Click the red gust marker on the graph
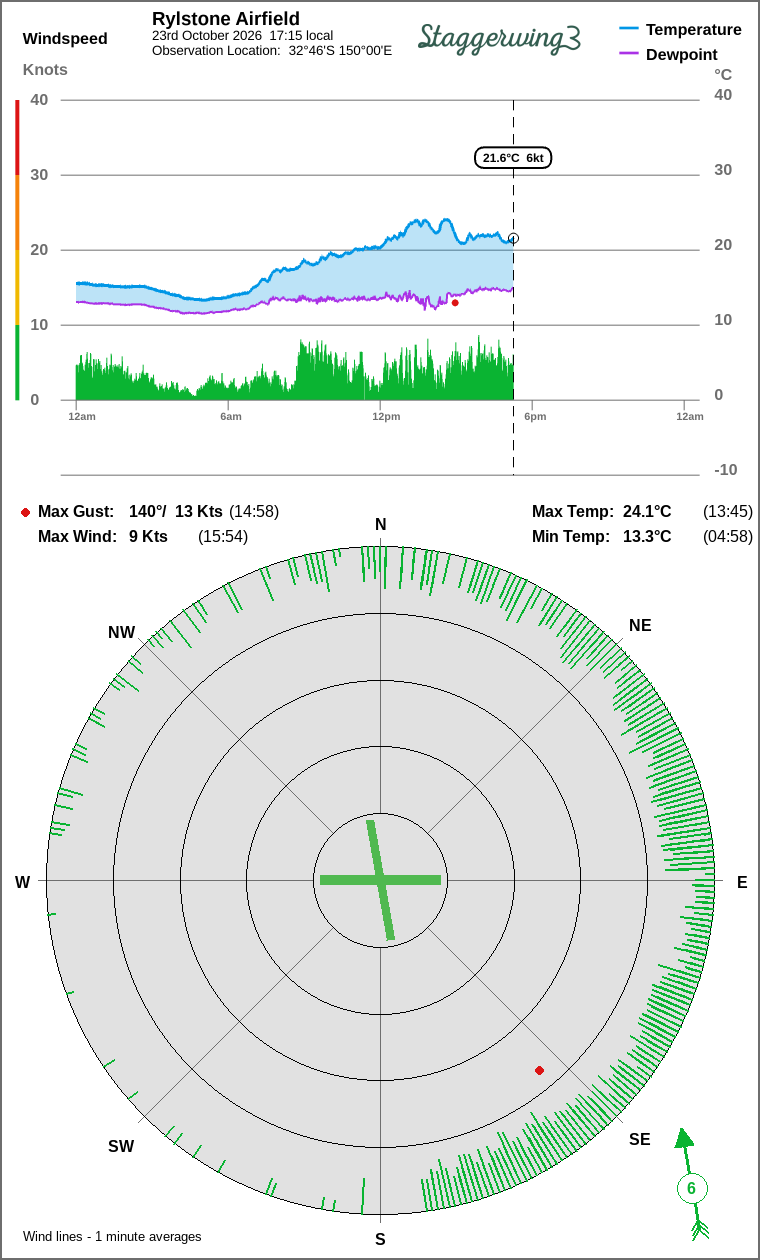The width and height of the screenshot is (760, 1260). coord(455,302)
